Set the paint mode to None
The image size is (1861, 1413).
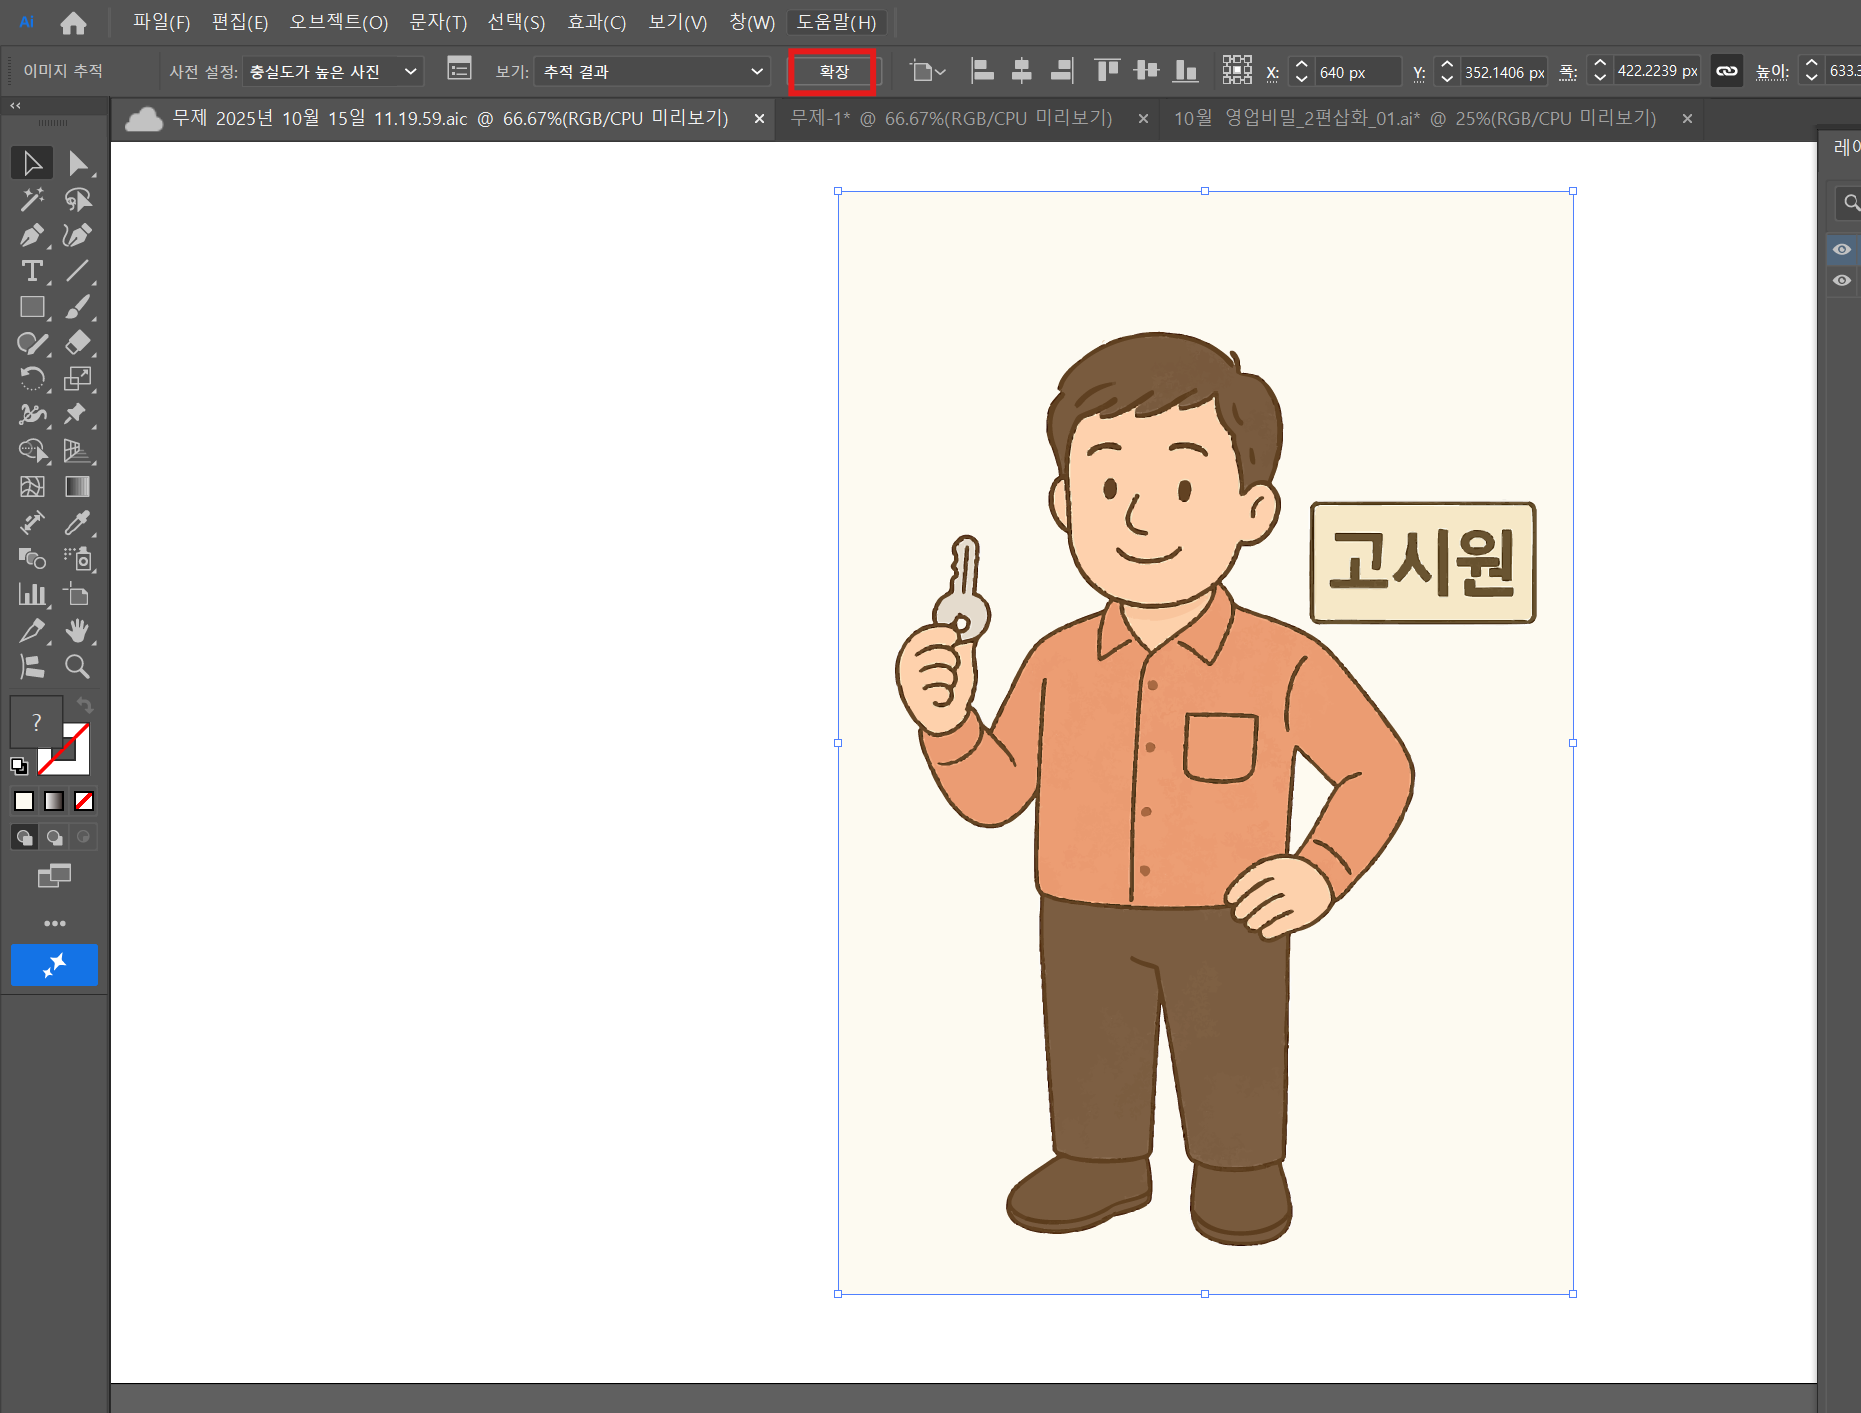point(84,801)
